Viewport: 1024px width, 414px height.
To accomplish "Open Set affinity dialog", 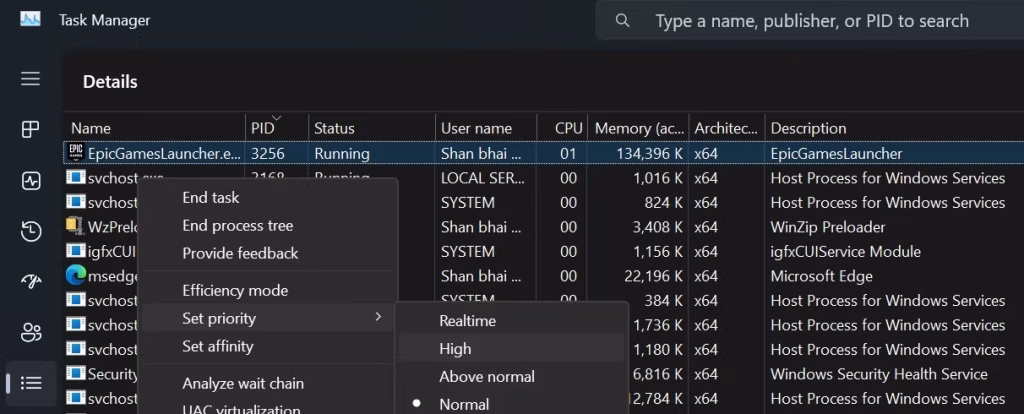I will tap(217, 346).
